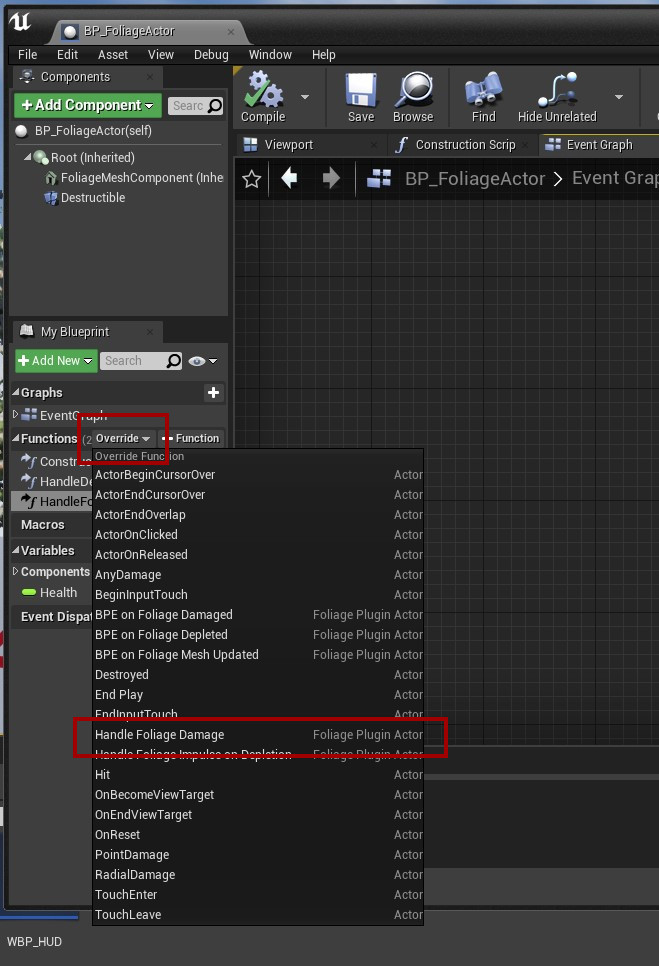Collapse the Root (Inherited) component

coord(27,157)
